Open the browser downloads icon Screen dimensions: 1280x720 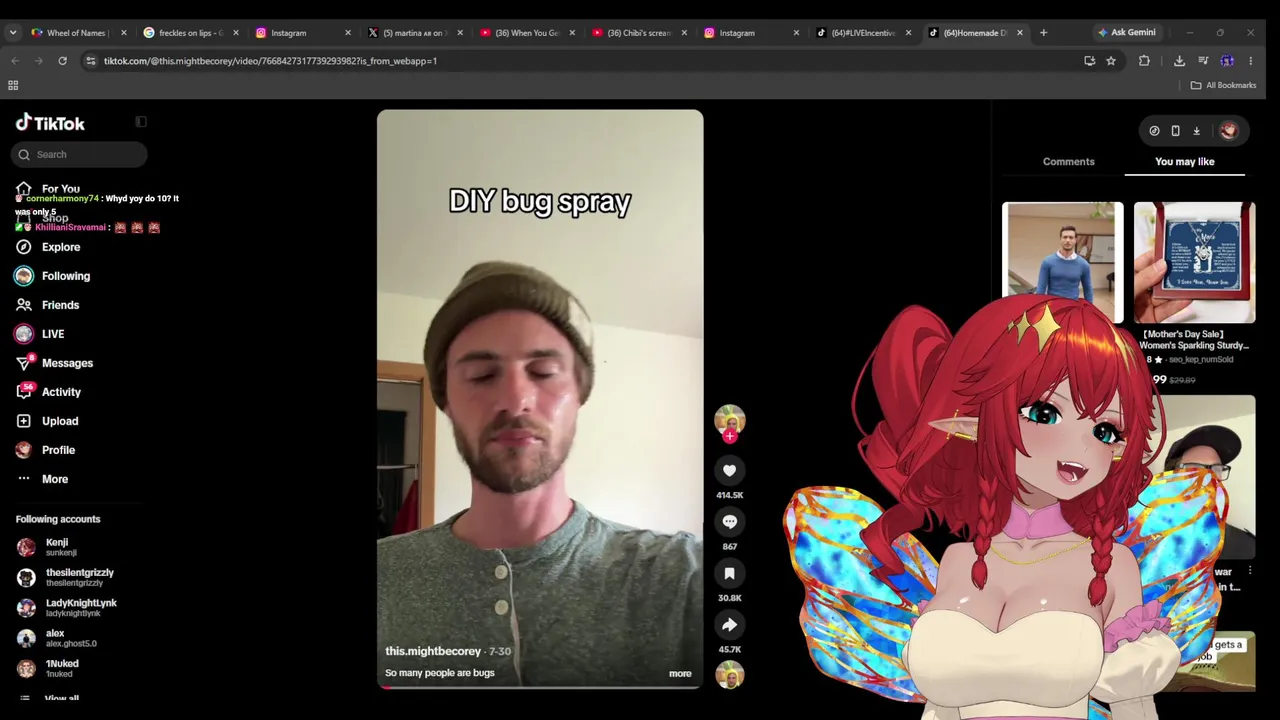(x=1179, y=61)
